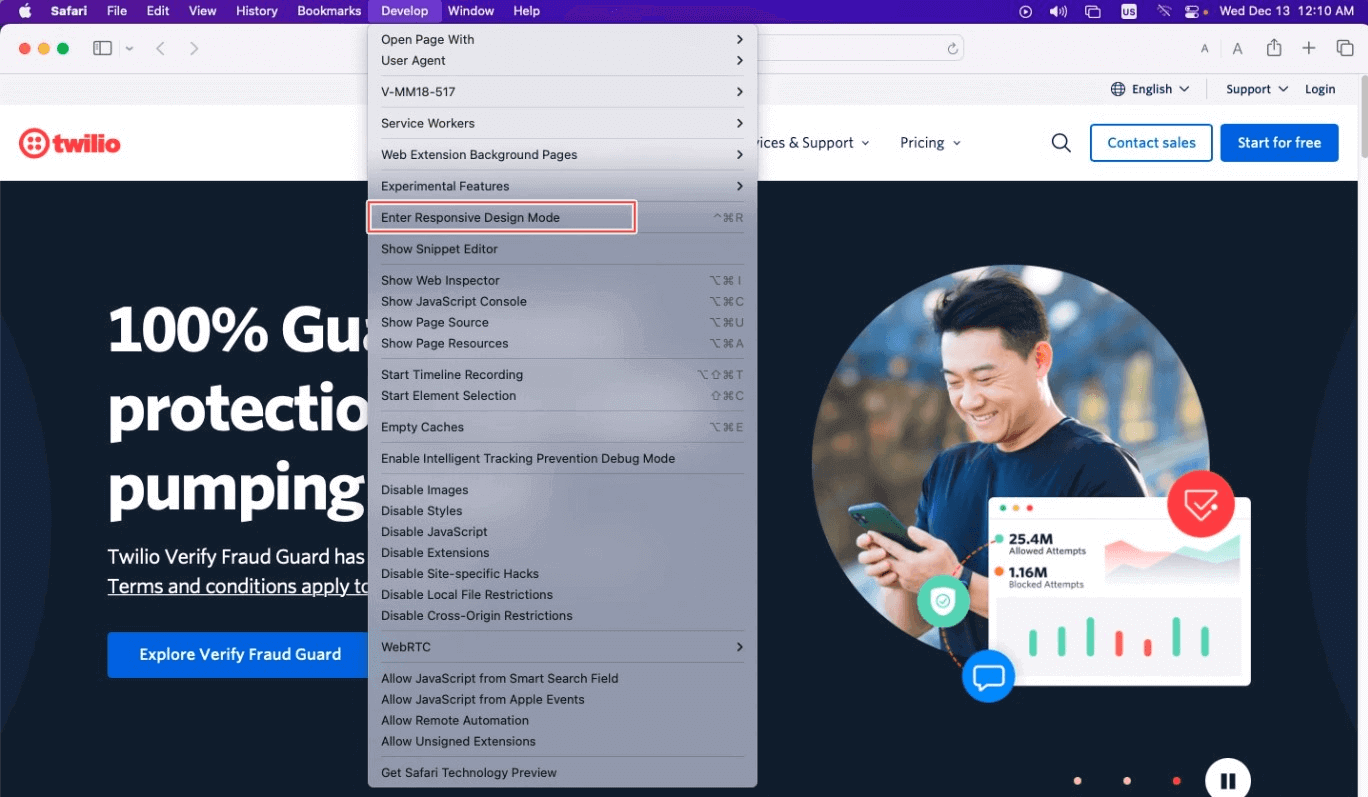Click the now playing icon in menu bar
The height and width of the screenshot is (797, 1368).
click(1025, 11)
